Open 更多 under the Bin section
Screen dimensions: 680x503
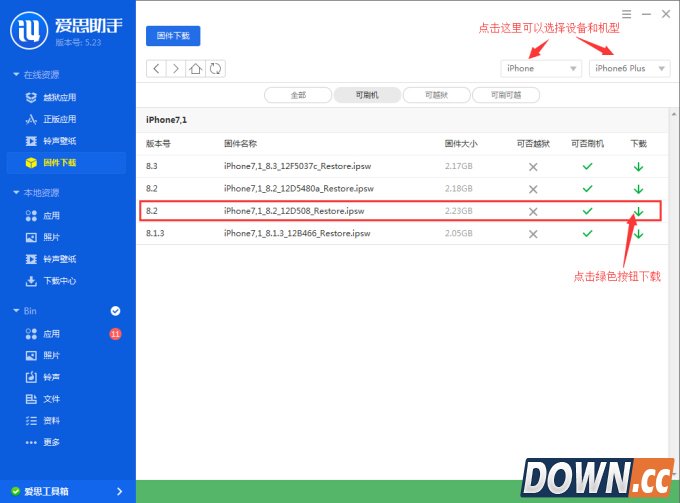(x=51, y=442)
